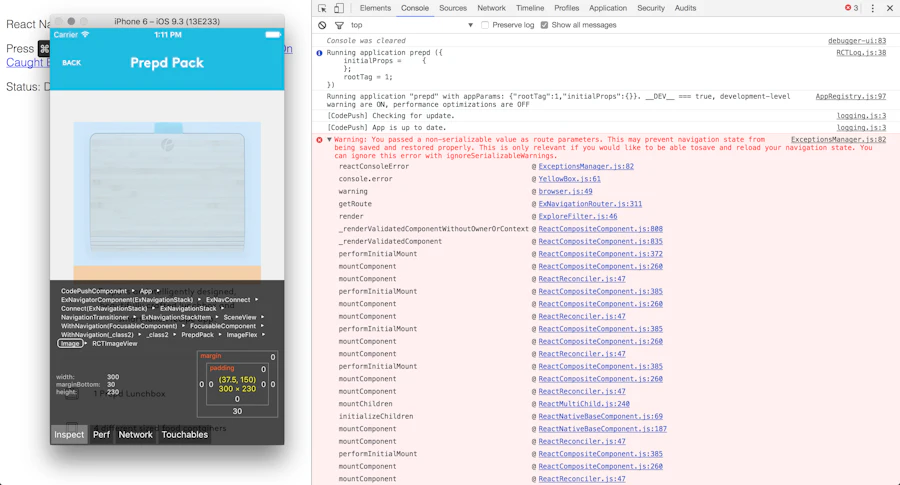The image size is (900, 485).
Task: Select Network tab in simulator inspector
Action: (135, 434)
